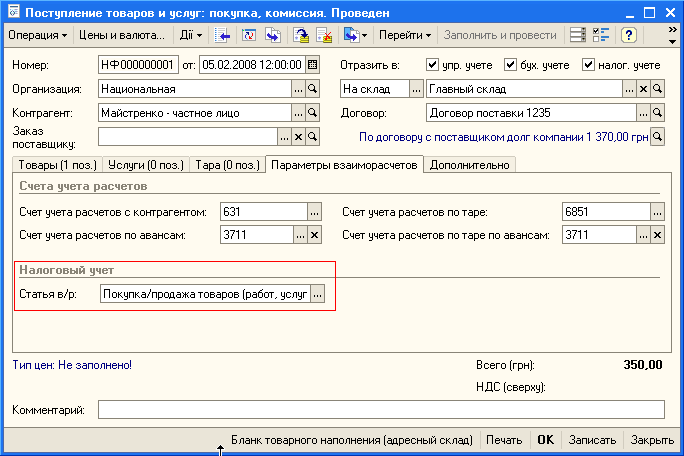684x456 pixels.
Task: Click the Цены и валюта toolbar button
Action: point(120,35)
